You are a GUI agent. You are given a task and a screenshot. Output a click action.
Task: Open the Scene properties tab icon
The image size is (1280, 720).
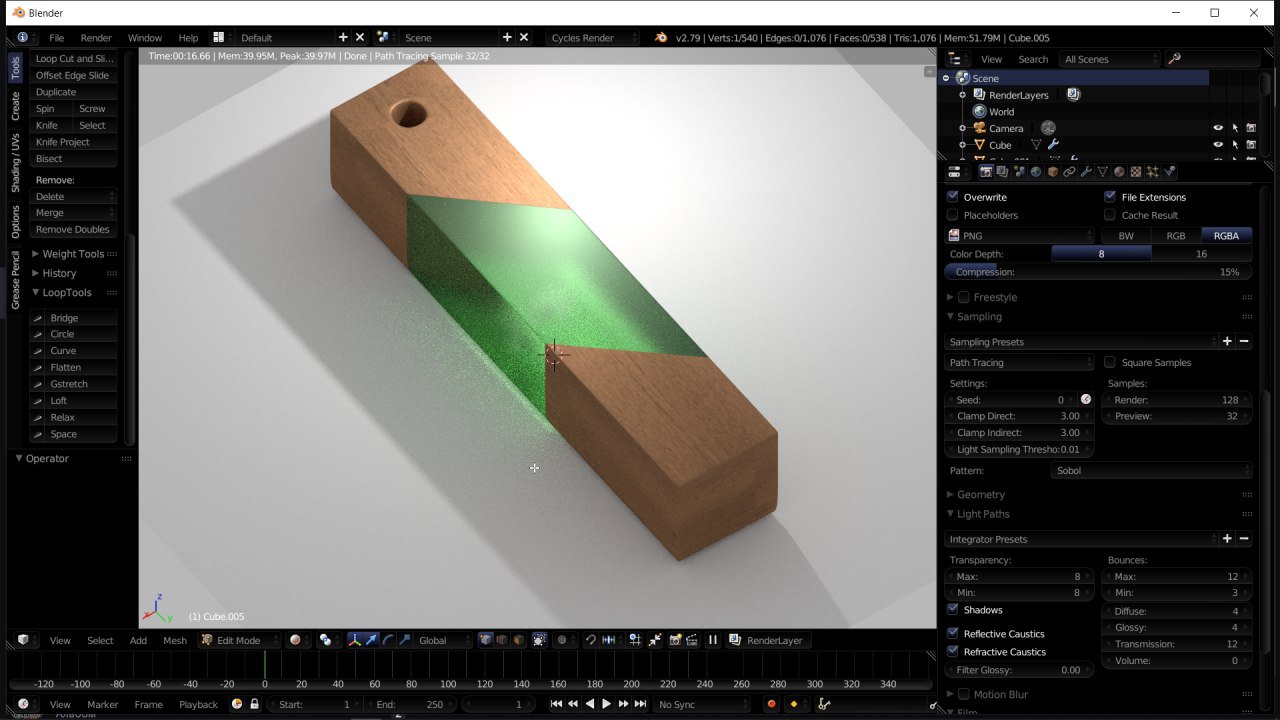click(x=1019, y=172)
